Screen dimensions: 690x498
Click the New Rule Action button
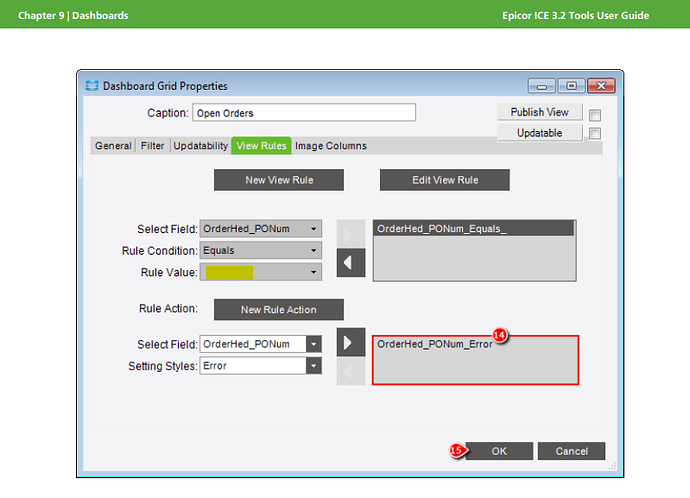tap(279, 310)
